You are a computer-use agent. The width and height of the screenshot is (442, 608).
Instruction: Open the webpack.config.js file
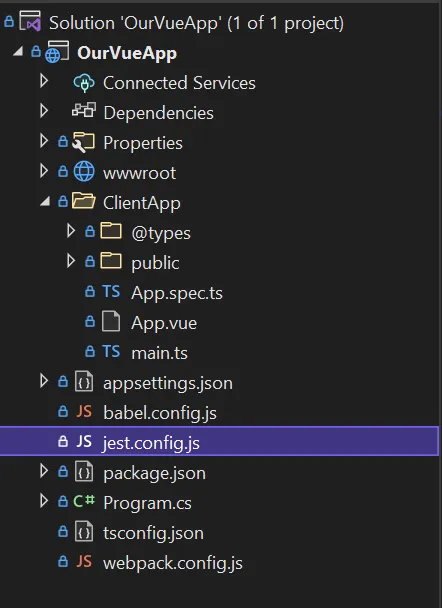(173, 563)
